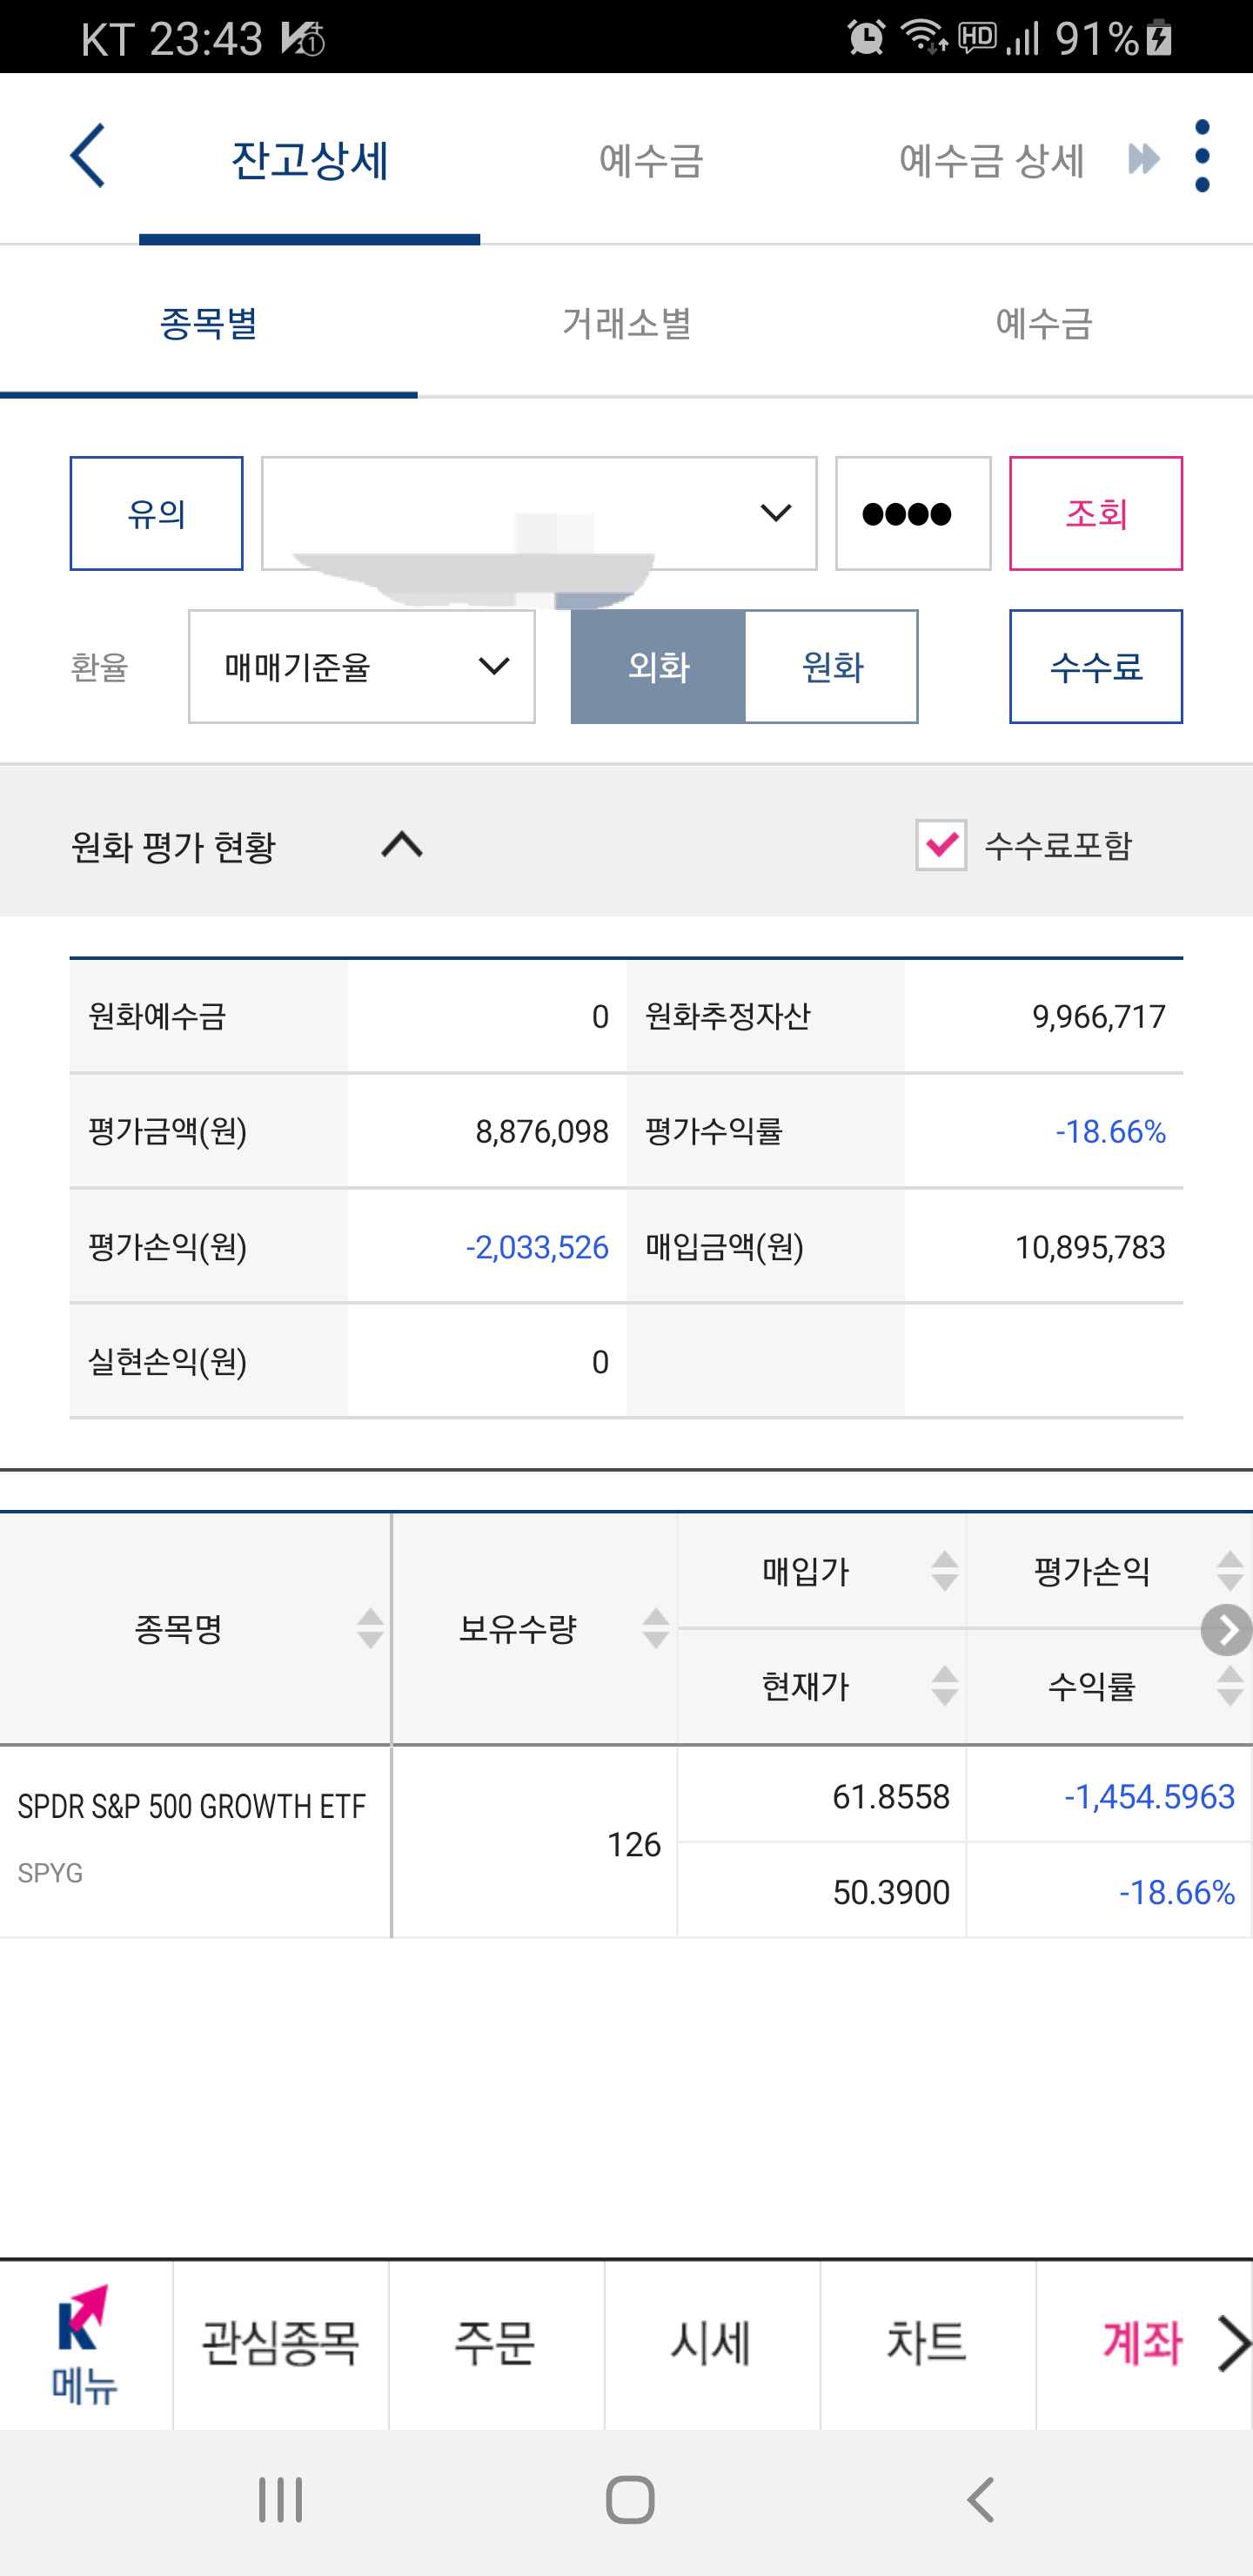This screenshot has height=2576, width=1253.
Task: Select the lower 예수금 sub-tab
Action: [1044, 323]
